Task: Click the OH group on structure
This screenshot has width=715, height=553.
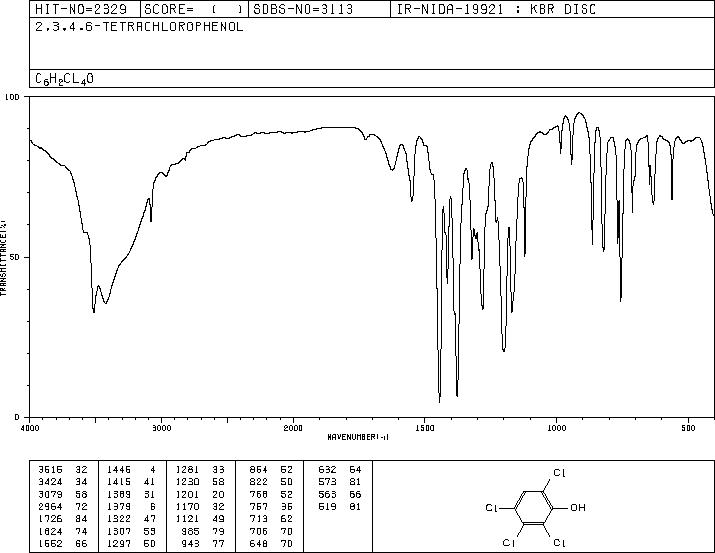Action: point(577,507)
